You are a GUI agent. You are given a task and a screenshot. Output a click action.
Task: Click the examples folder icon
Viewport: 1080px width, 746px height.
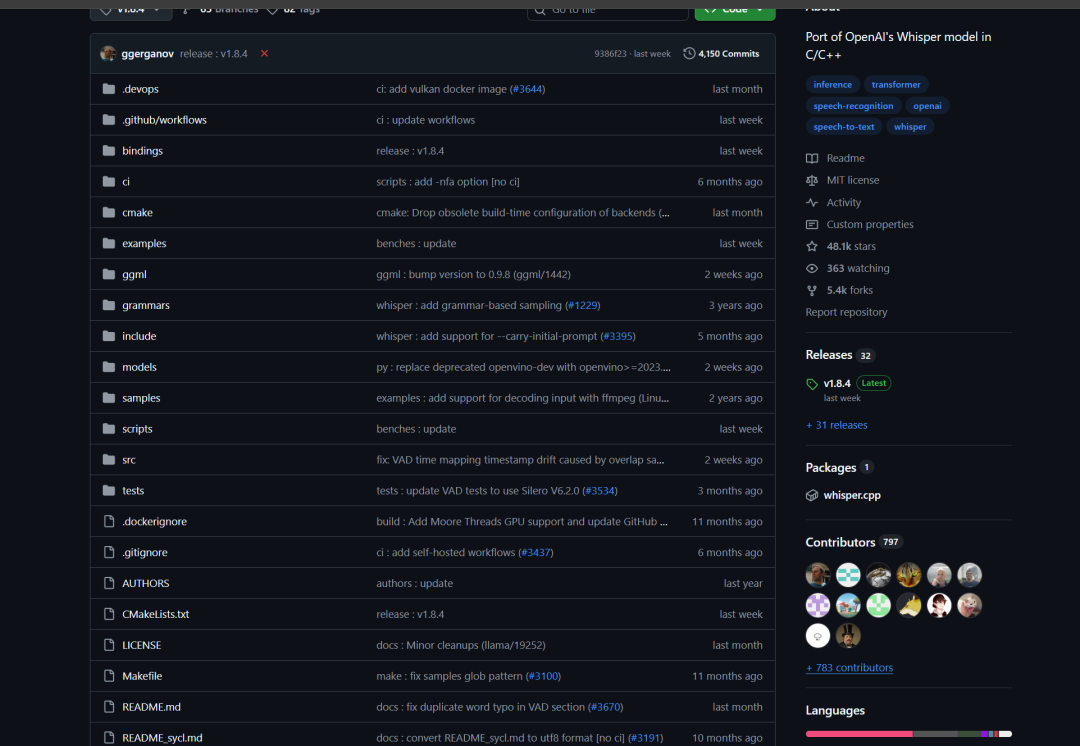[109, 243]
